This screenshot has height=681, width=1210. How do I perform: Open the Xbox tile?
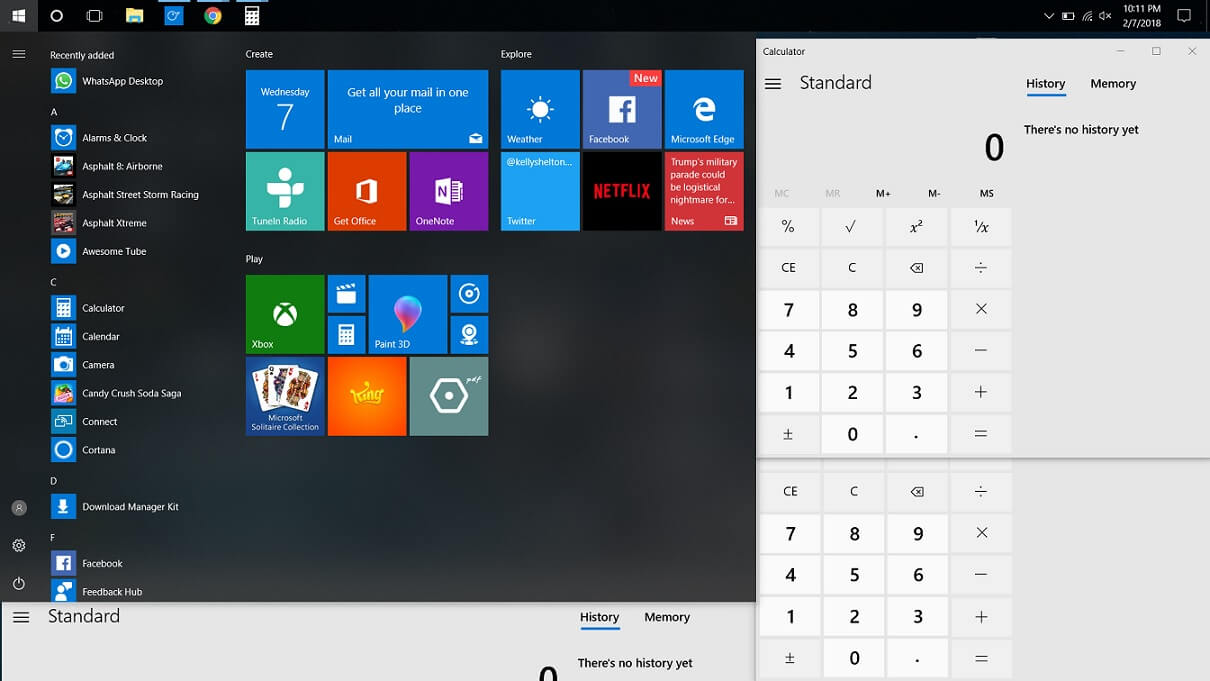[285, 314]
